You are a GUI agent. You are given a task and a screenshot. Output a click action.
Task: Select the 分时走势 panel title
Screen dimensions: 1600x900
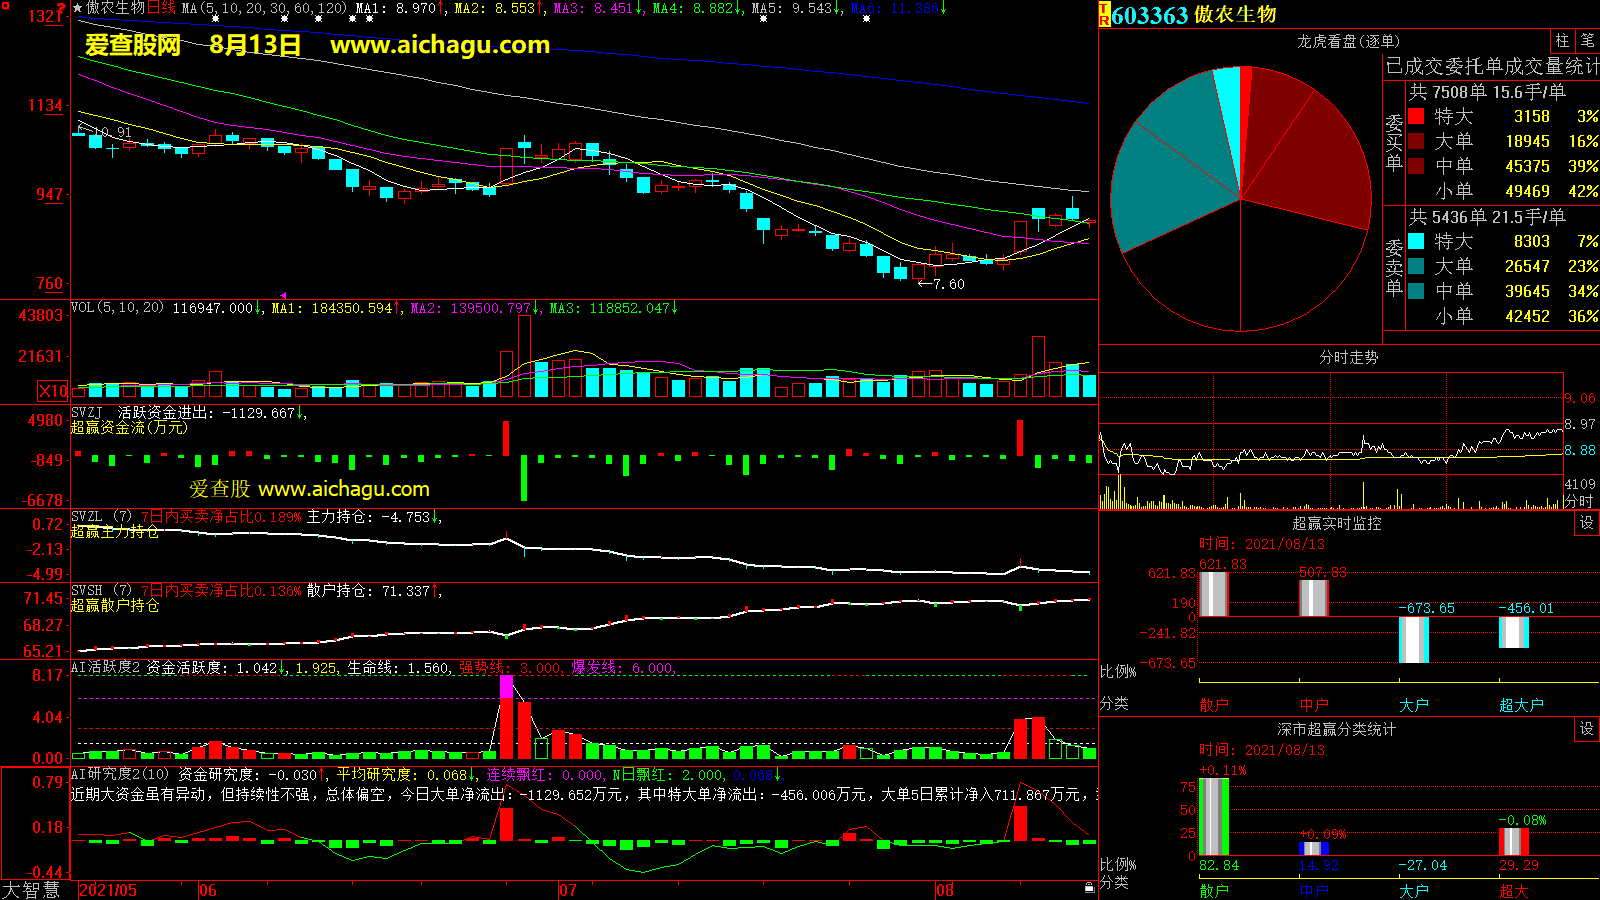point(1348,357)
